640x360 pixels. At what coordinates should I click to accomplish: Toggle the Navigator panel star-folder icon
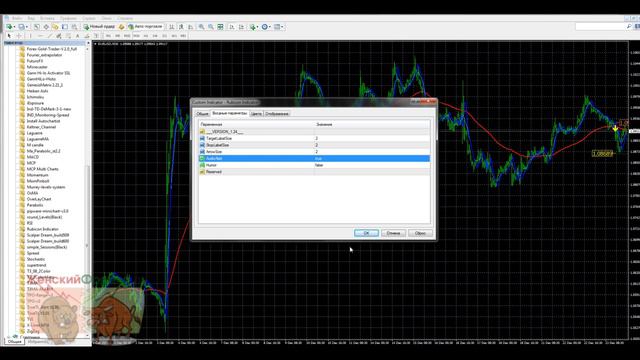tap(55, 27)
